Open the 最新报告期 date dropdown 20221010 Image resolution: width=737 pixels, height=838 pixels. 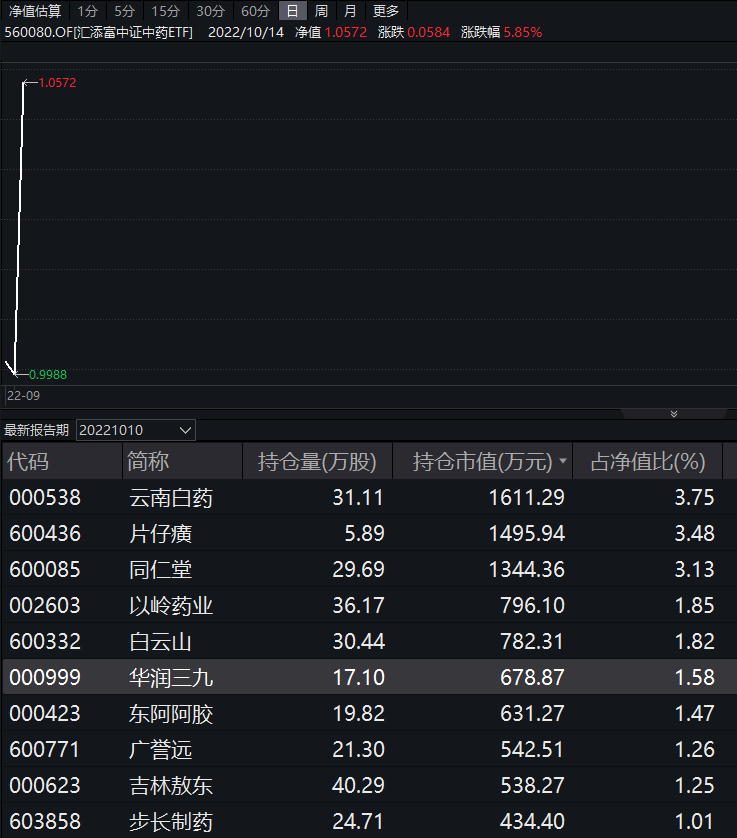click(136, 430)
